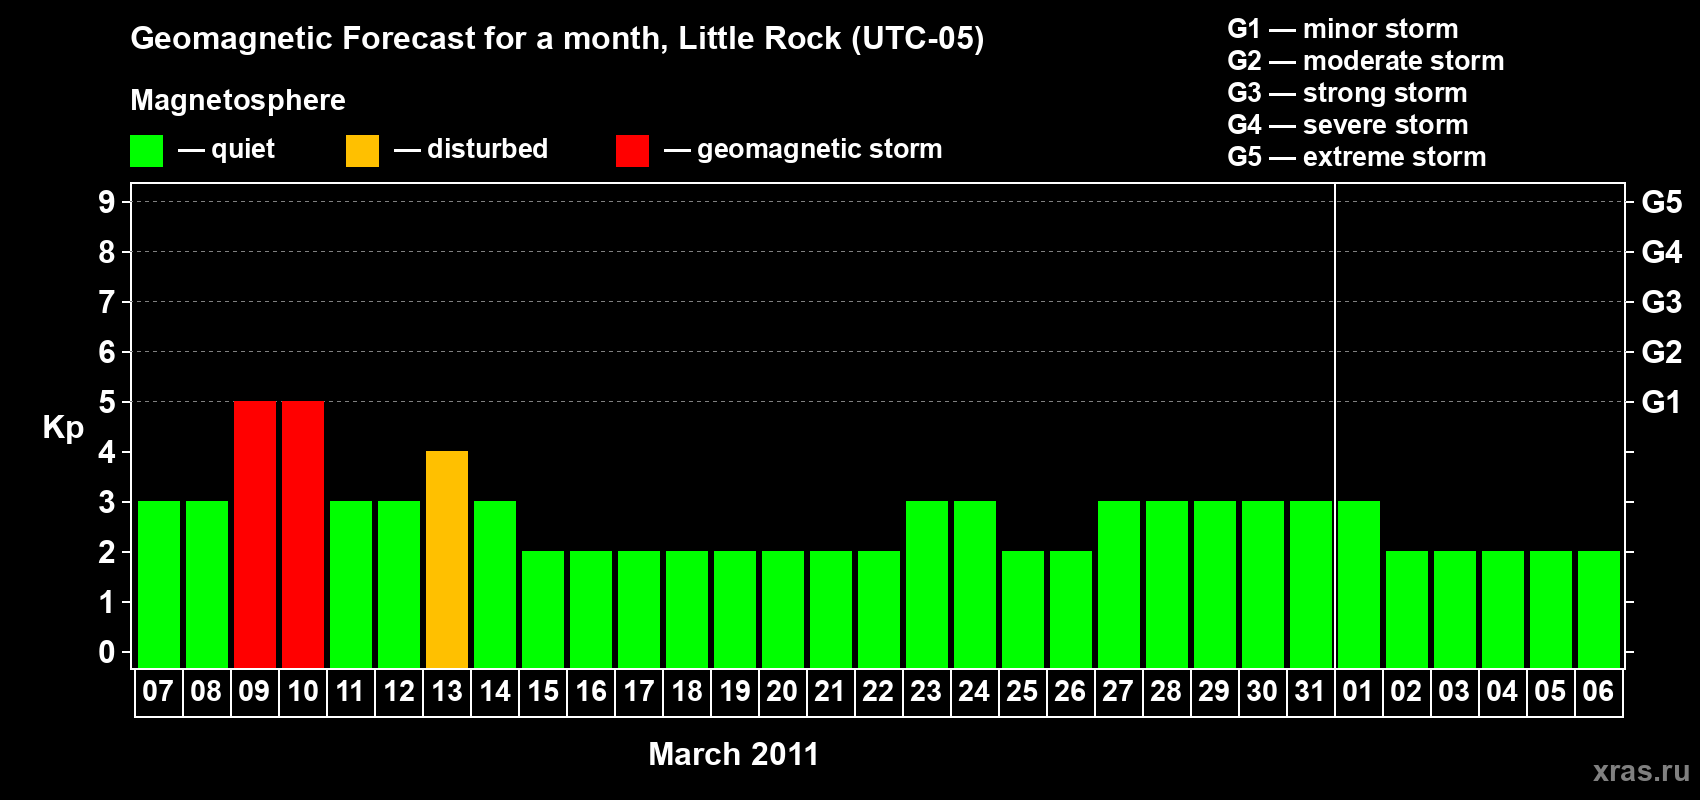Viewport: 1700px width, 800px height.
Task: Click the date label 29
Action: point(1214,692)
